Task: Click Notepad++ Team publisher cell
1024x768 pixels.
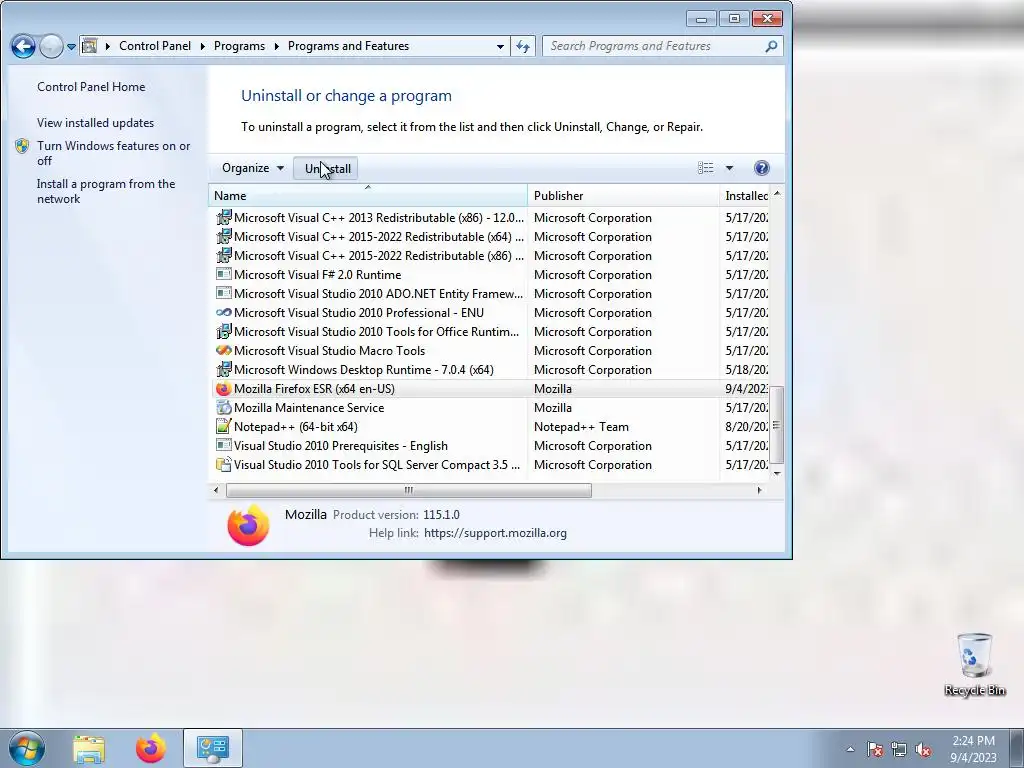Action: [x=581, y=426]
